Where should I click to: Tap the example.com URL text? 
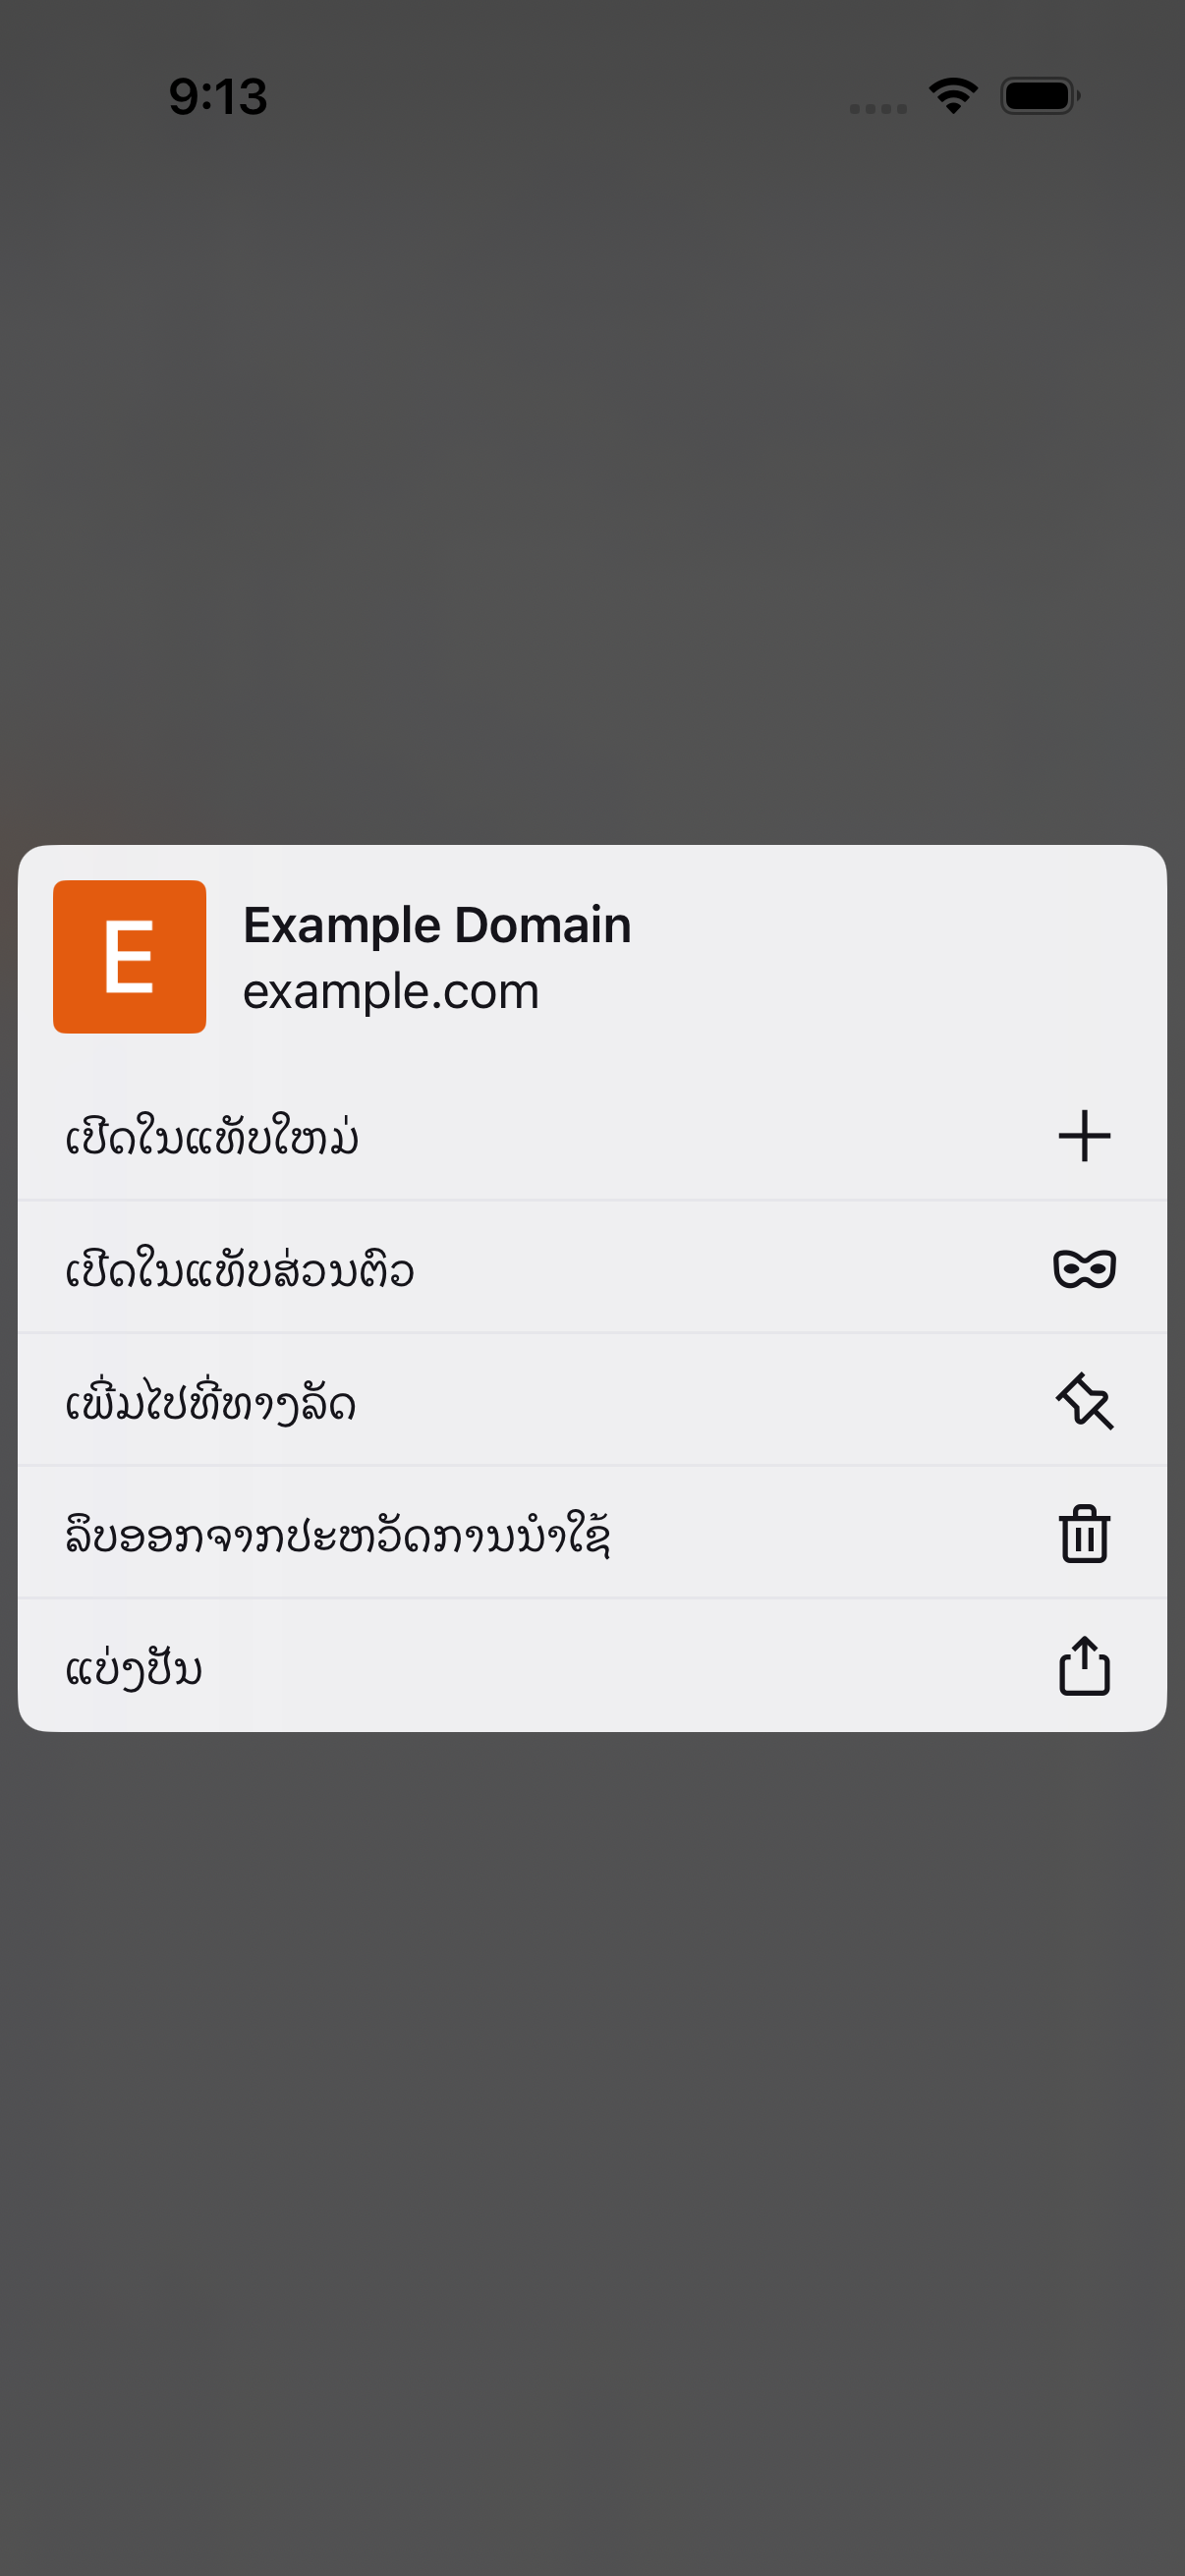[x=391, y=992]
